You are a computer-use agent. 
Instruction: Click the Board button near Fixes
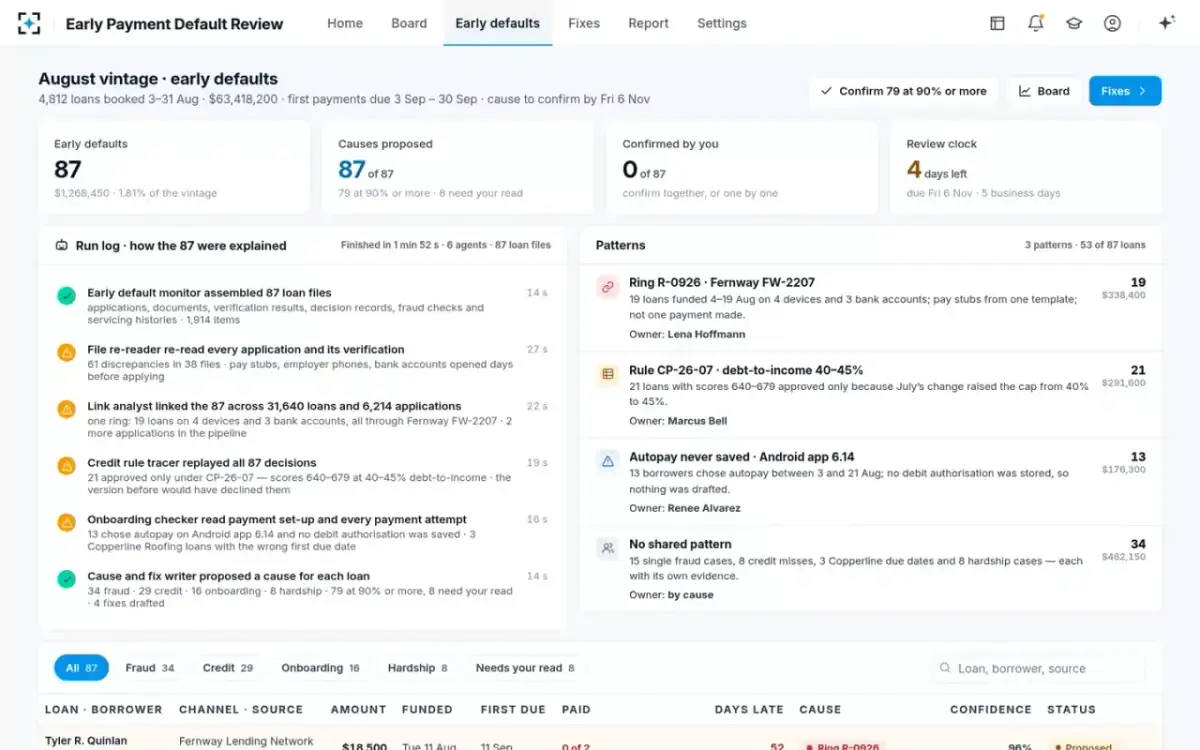pyautogui.click(x=1044, y=91)
